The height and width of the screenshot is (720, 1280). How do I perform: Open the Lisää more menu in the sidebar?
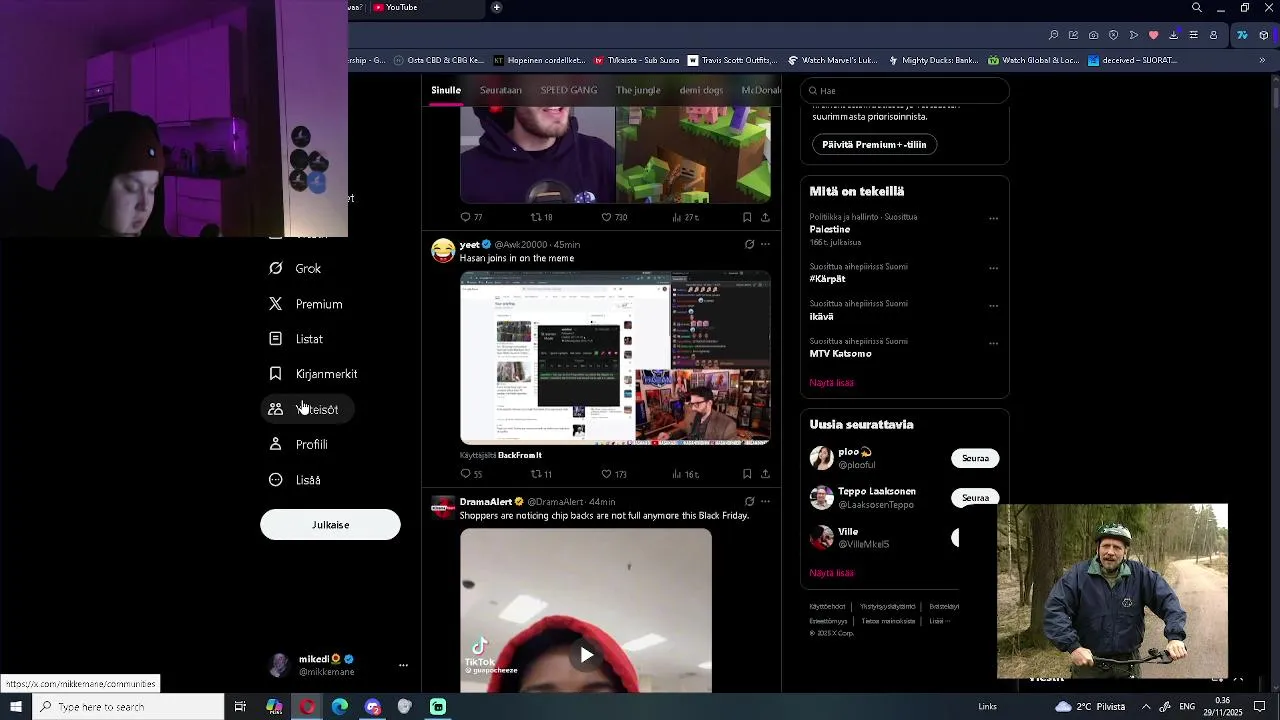[x=295, y=480]
